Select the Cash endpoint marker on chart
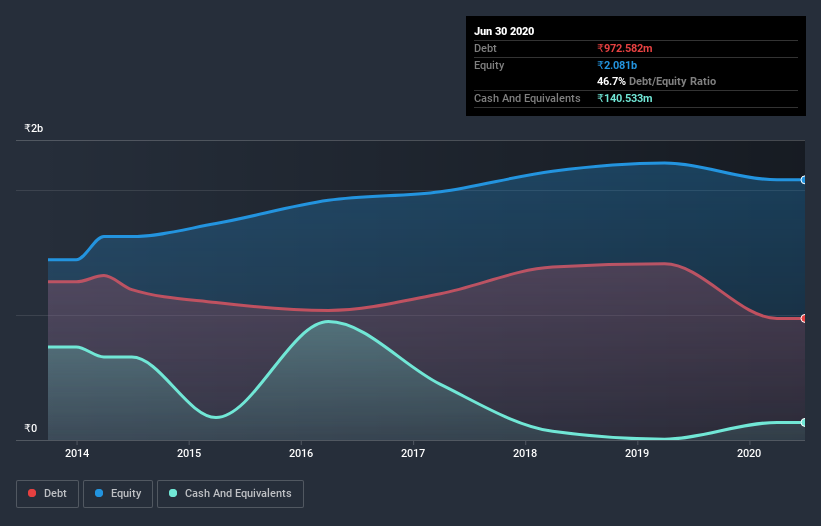Viewport: 821px width, 526px height. [804, 422]
